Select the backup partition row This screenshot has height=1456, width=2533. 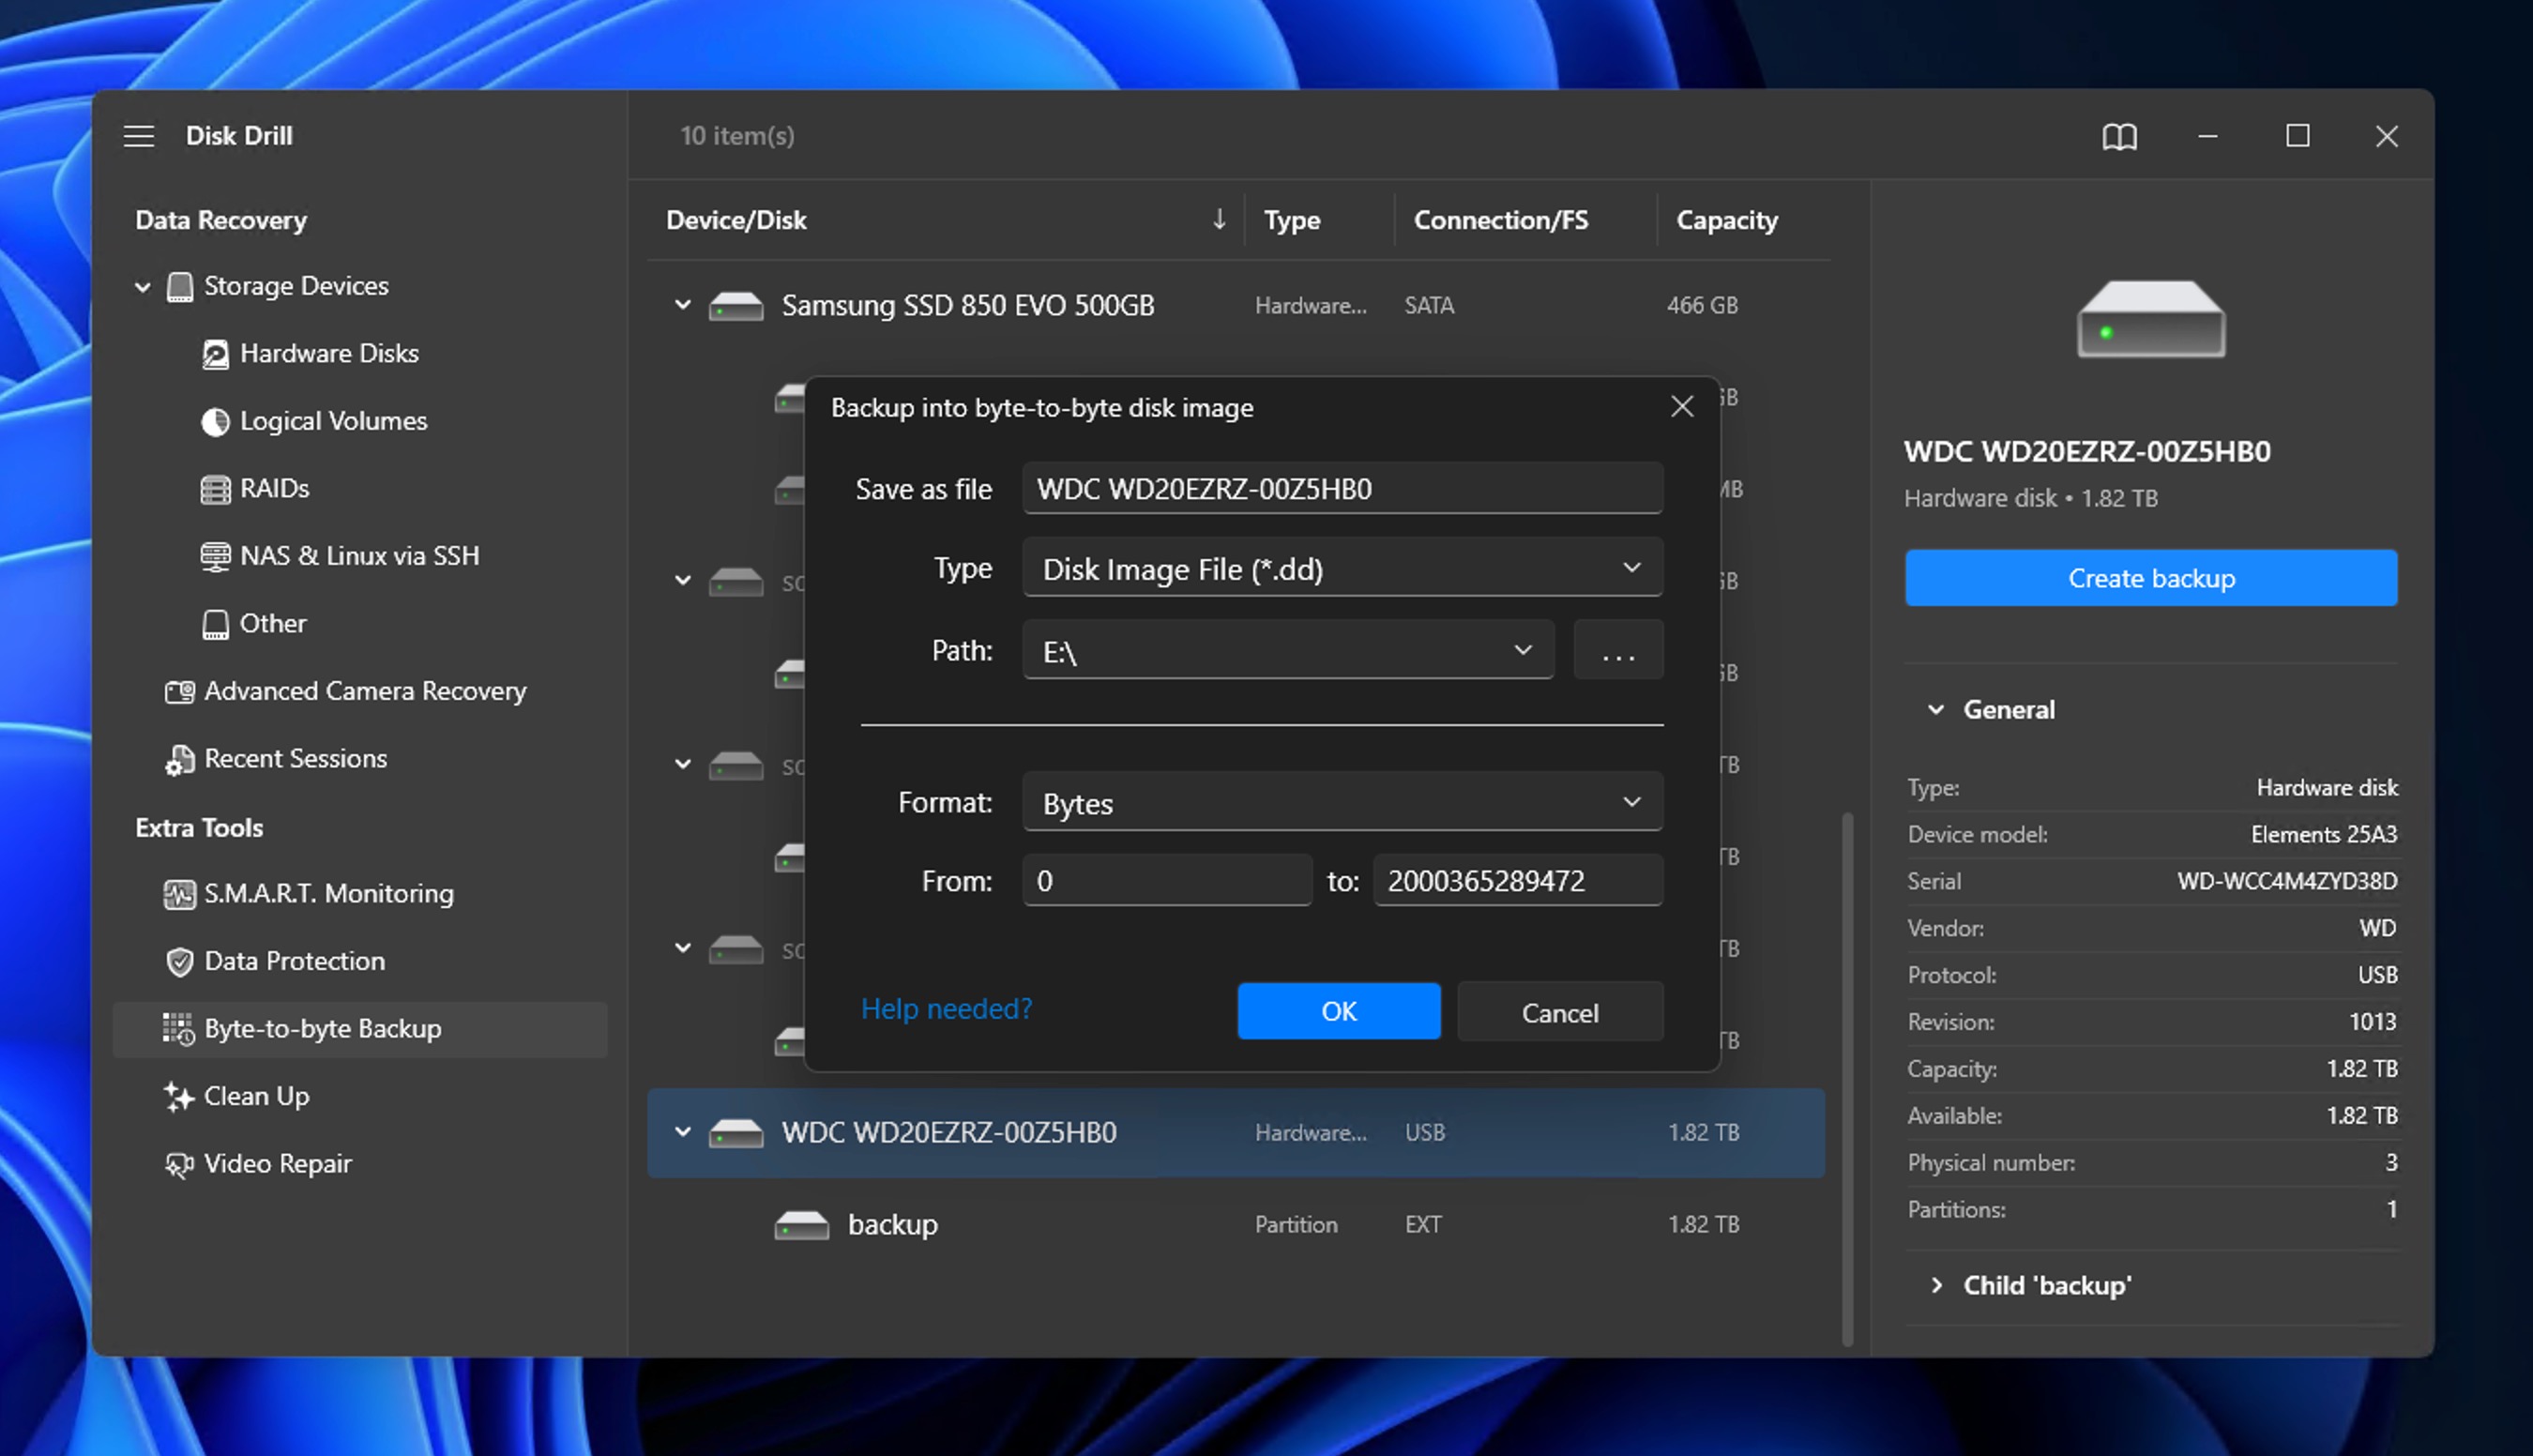pyautogui.click(x=1236, y=1225)
